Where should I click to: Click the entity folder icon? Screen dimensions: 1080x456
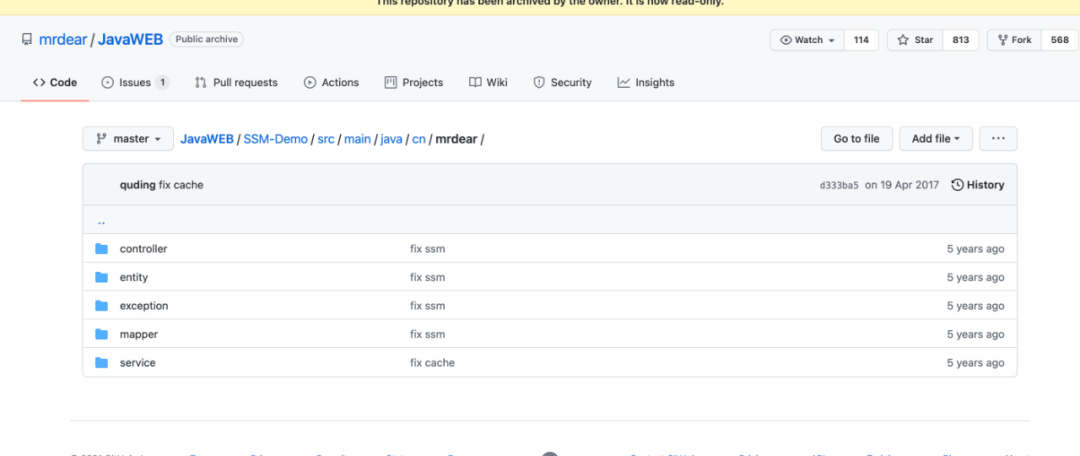tap(102, 277)
